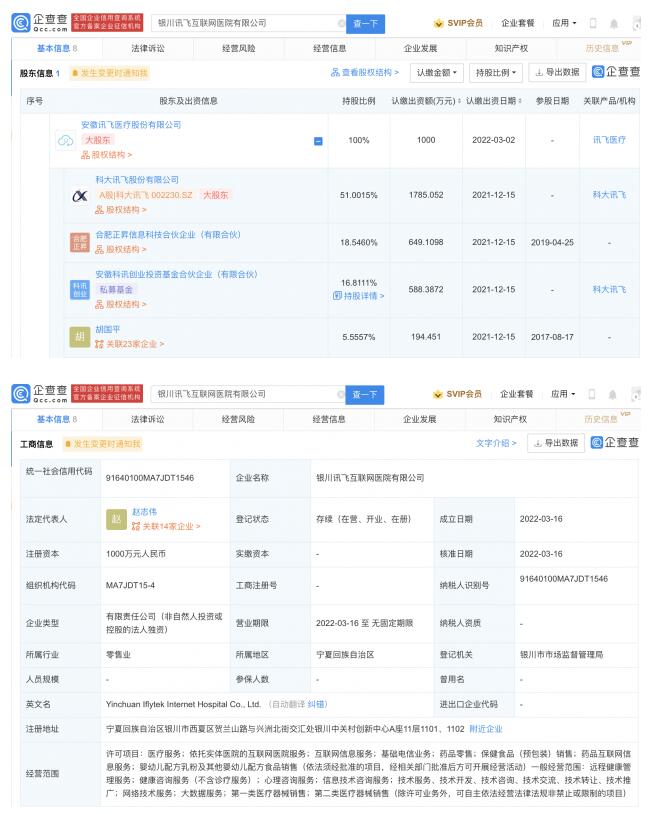Select 历史信息 VIP tab above 股东信息 section
649x814 pixels.
603,48
